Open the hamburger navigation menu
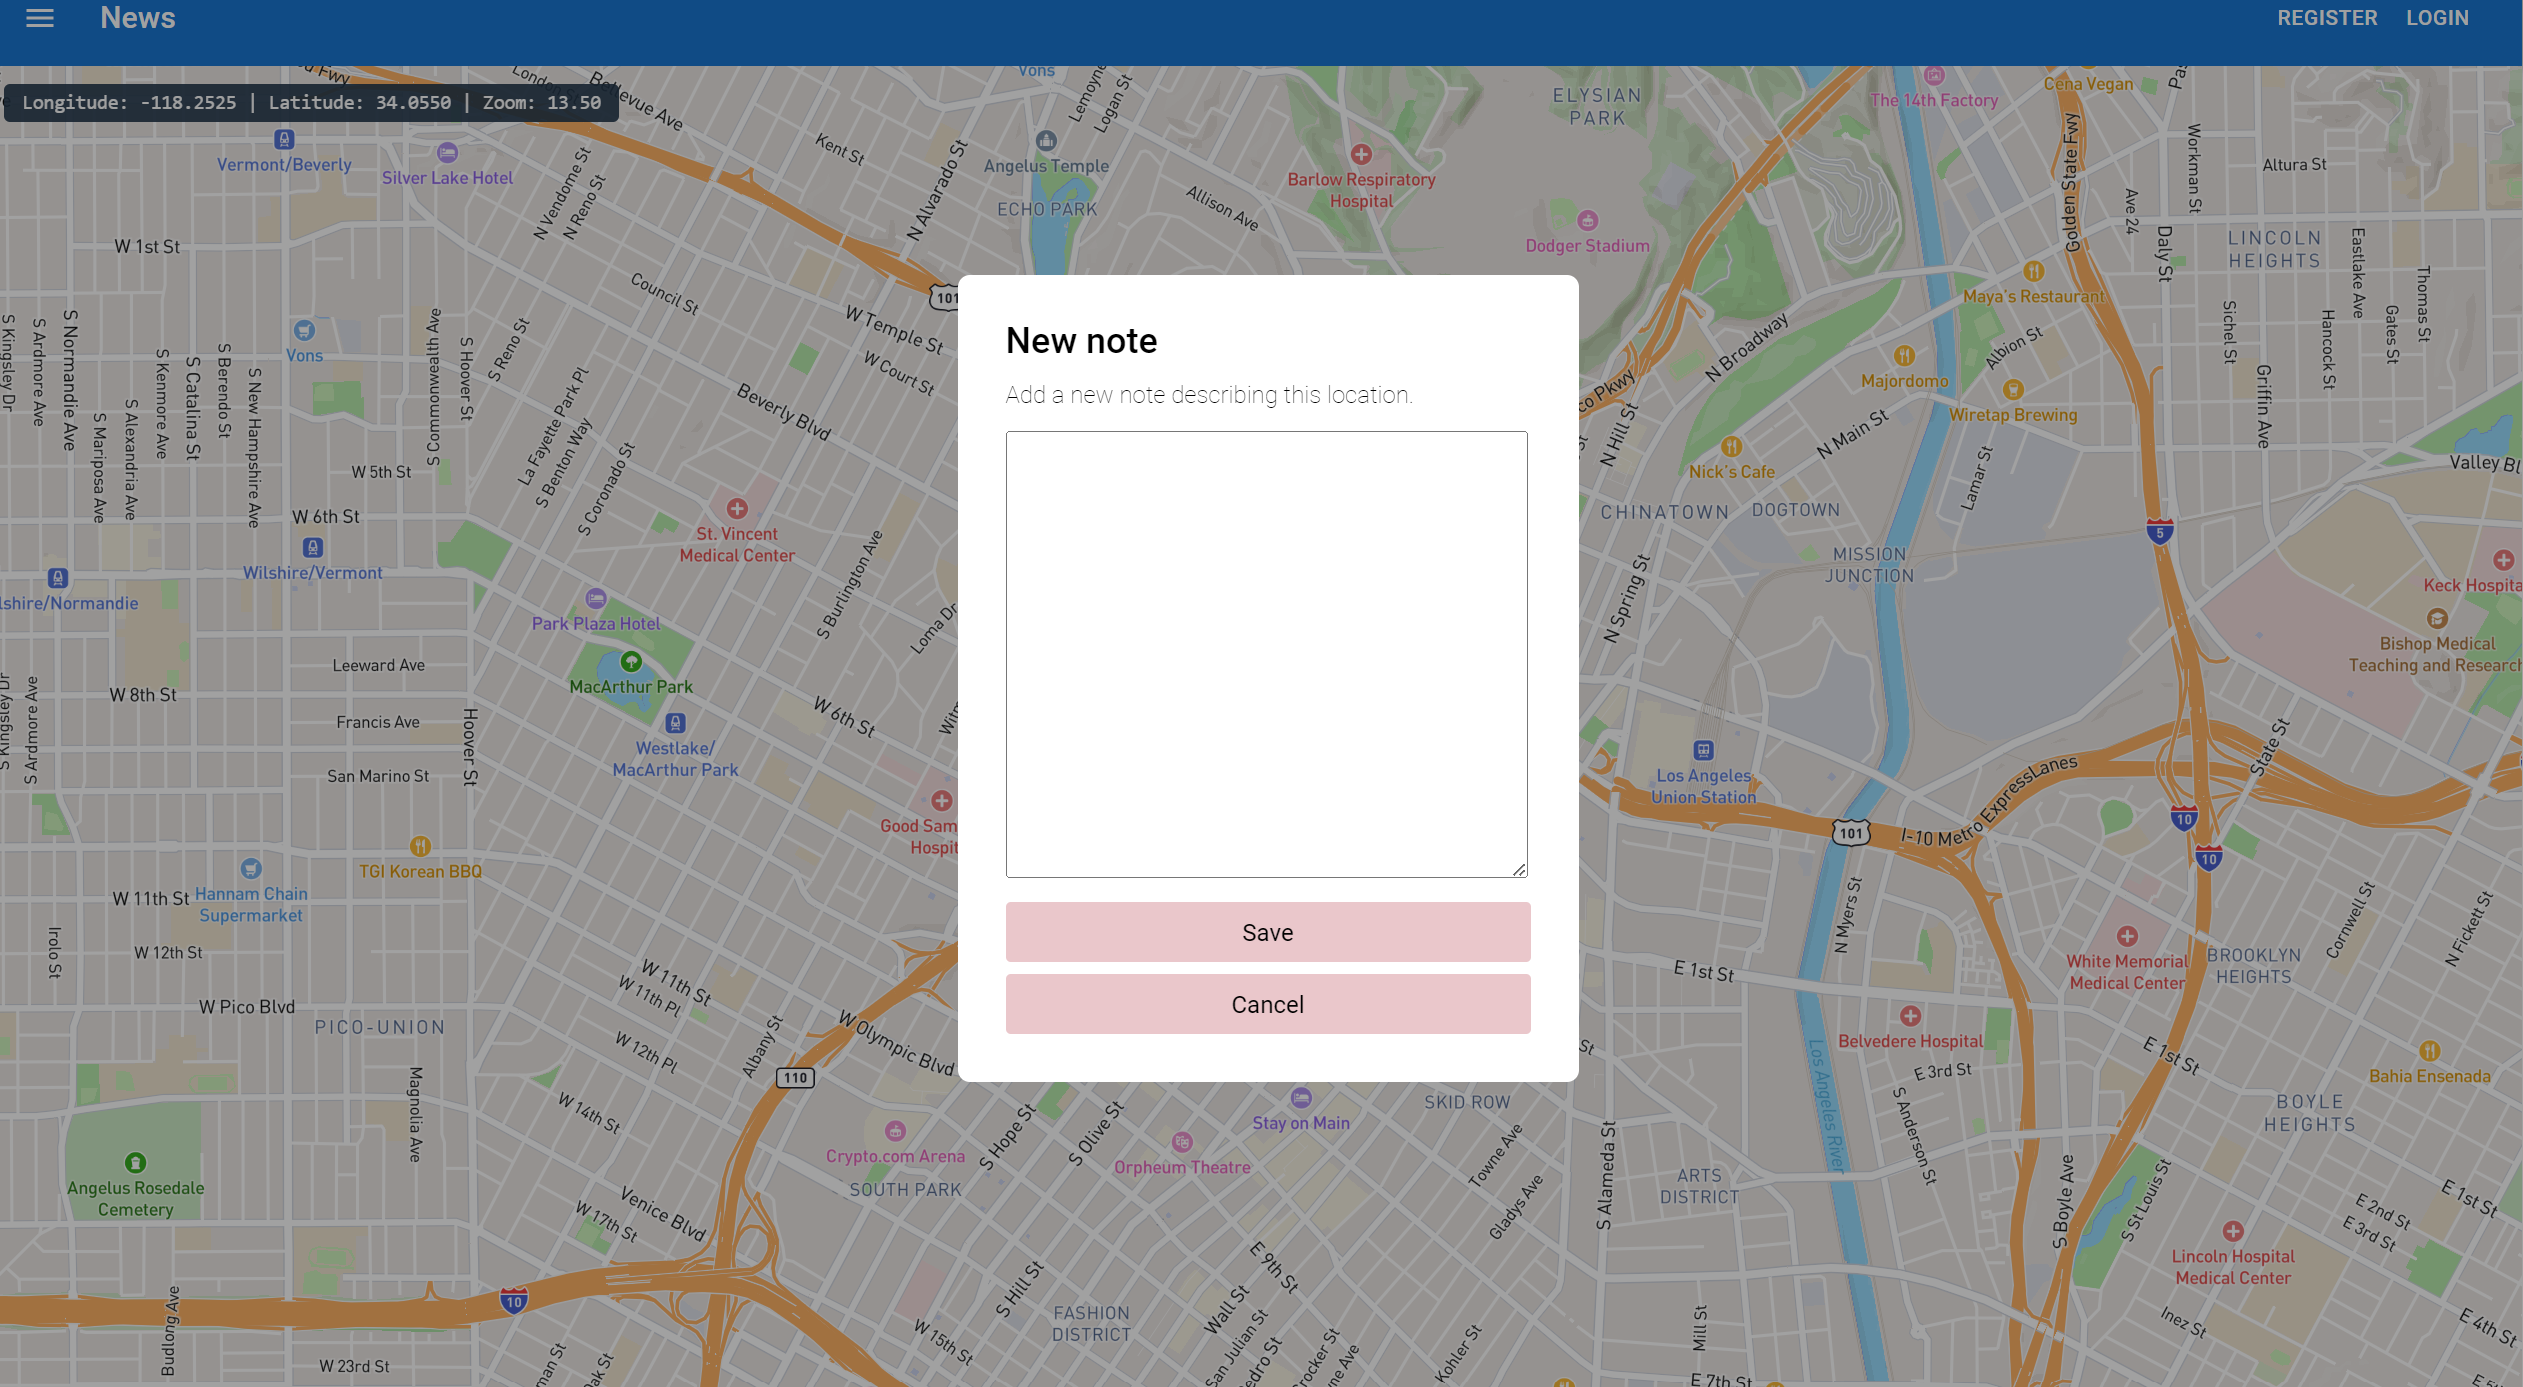The height and width of the screenshot is (1387, 2523). click(40, 18)
